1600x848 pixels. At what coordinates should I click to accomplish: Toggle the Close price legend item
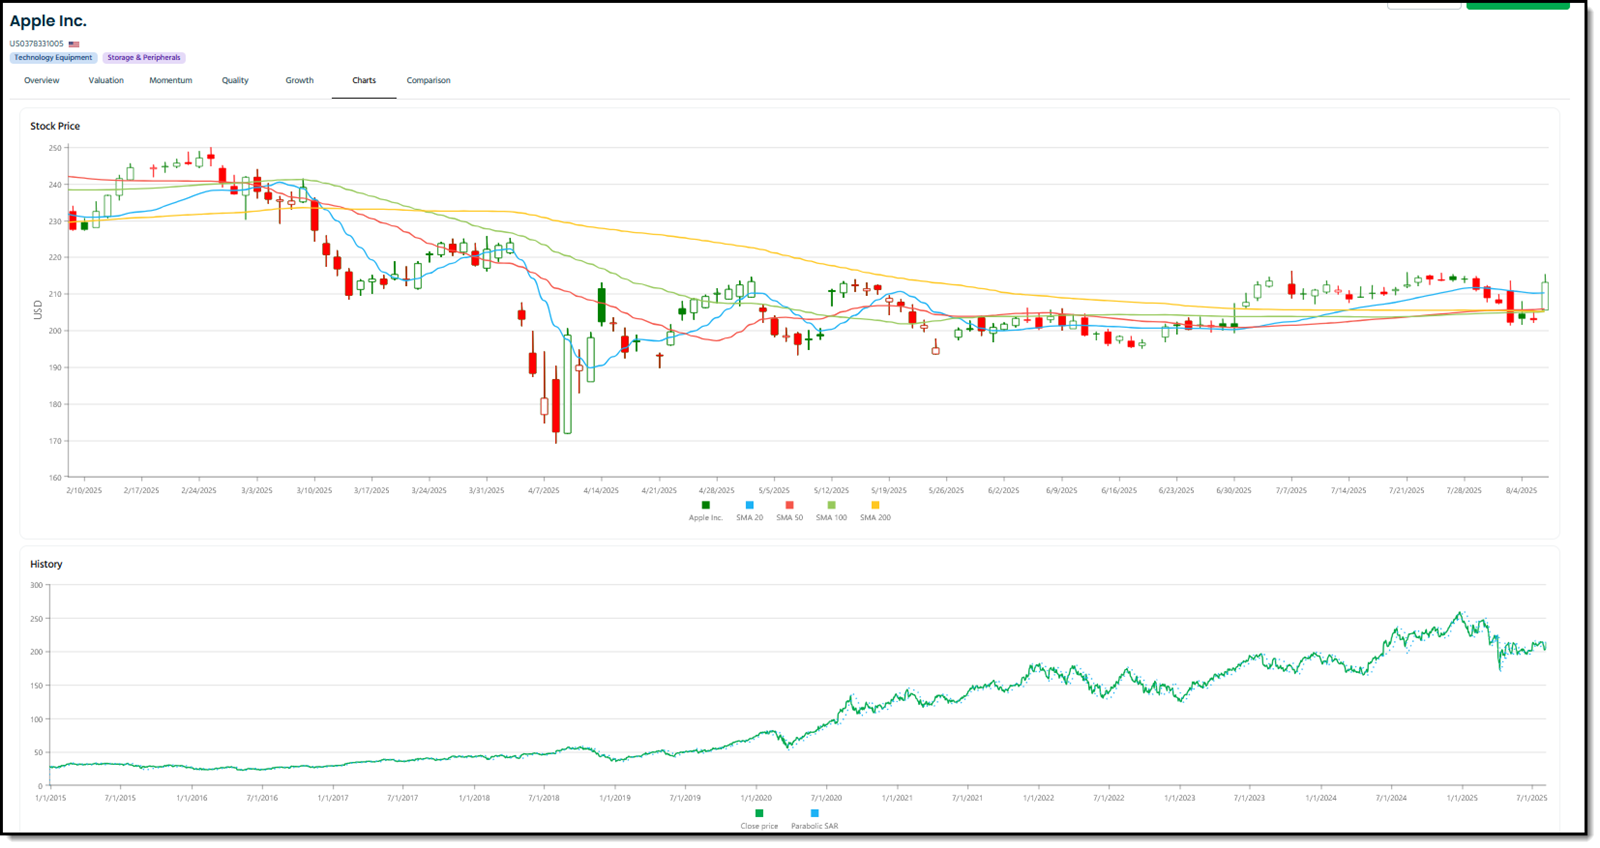(x=759, y=820)
